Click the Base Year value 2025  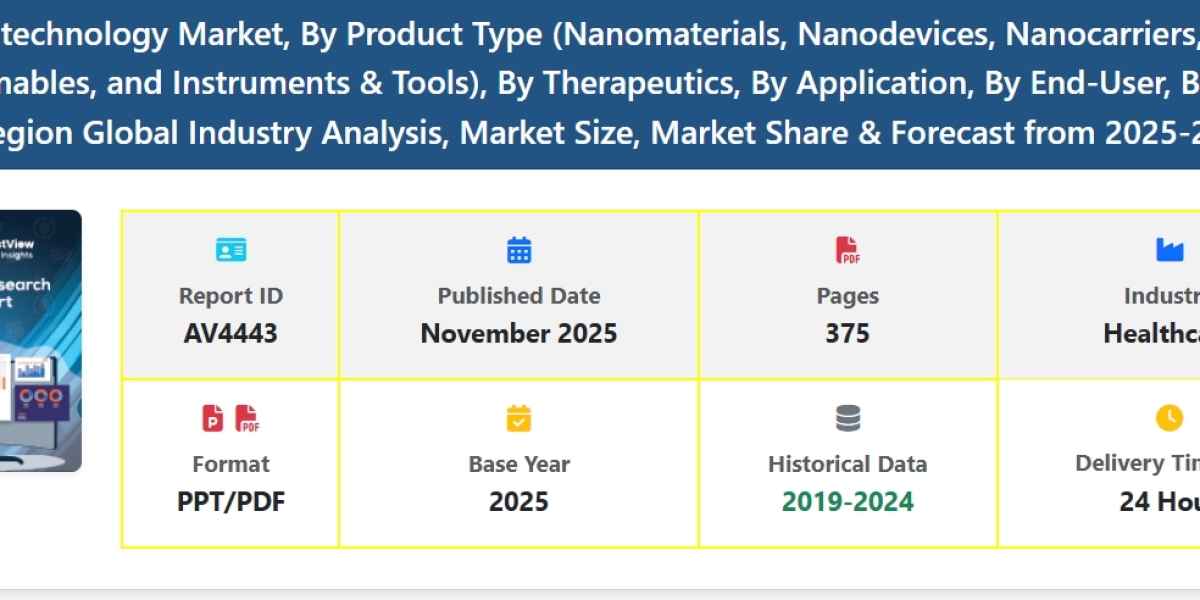pos(519,501)
